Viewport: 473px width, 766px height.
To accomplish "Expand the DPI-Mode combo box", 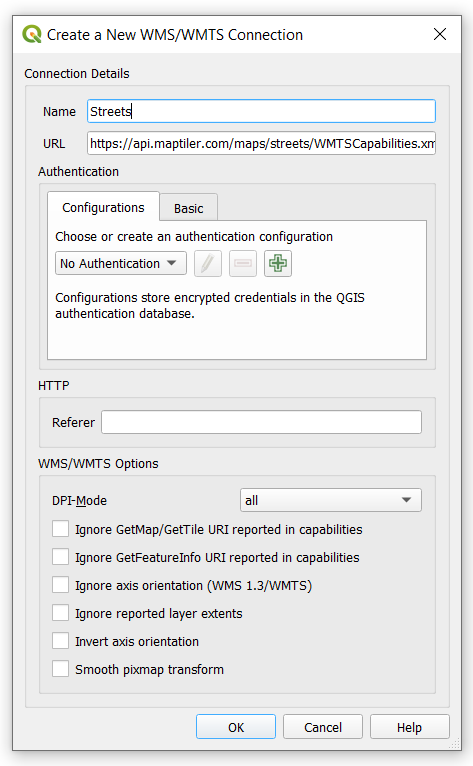I will 330,500.
